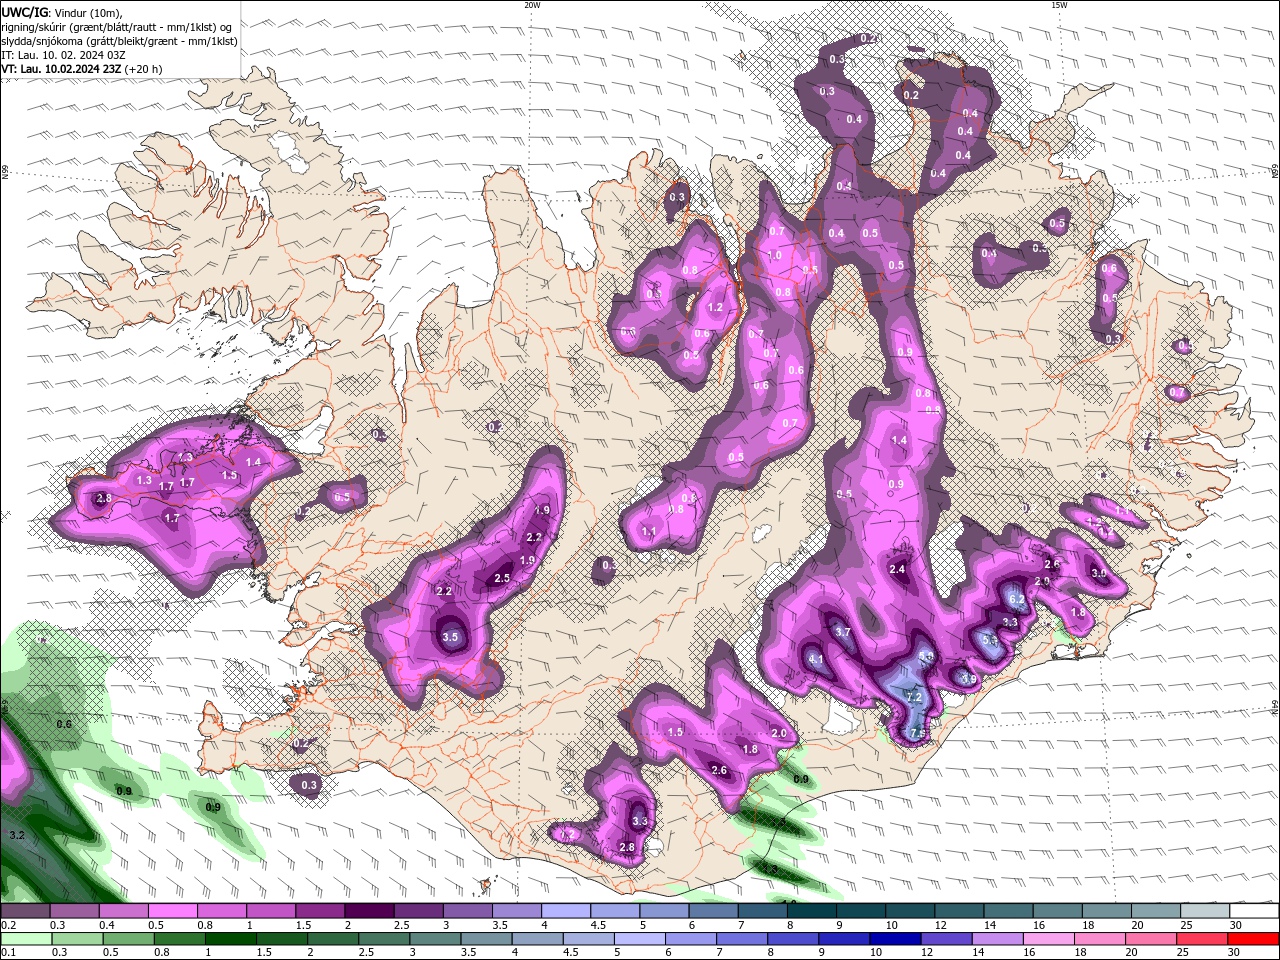The image size is (1280, 960).
Task: Click the 'rigning/skúrir' legend description line
Action: 117,27
